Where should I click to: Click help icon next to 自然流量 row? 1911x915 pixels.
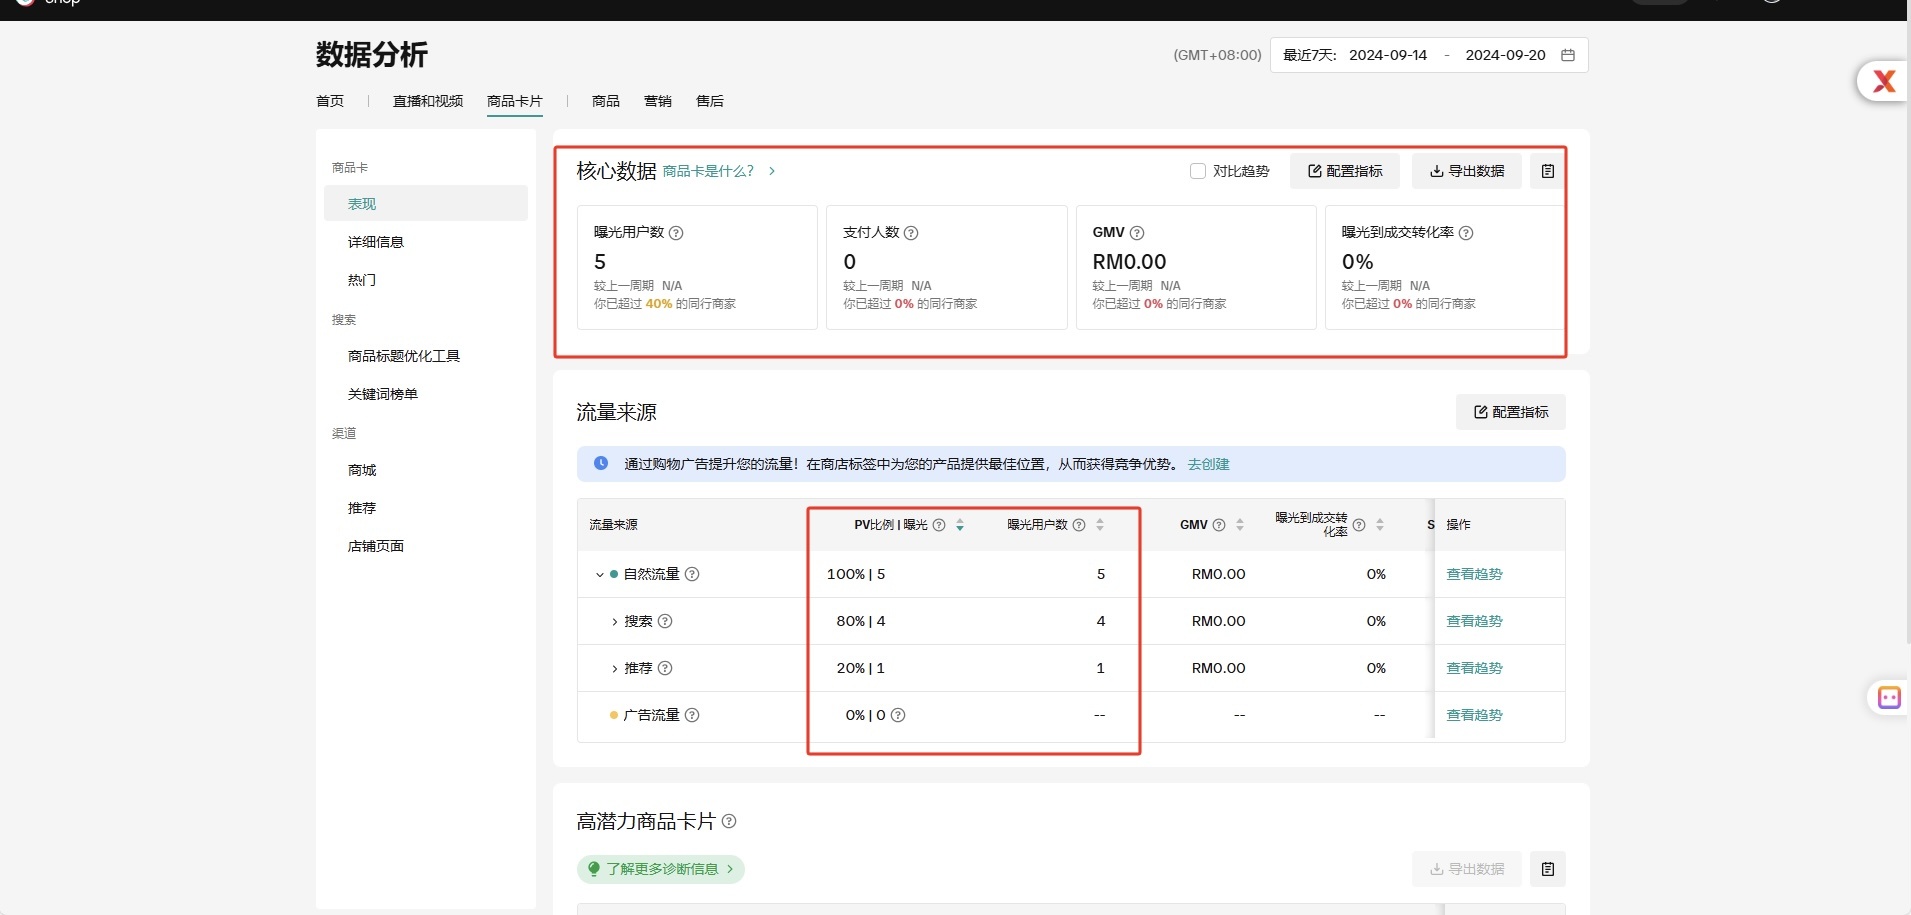coord(692,574)
